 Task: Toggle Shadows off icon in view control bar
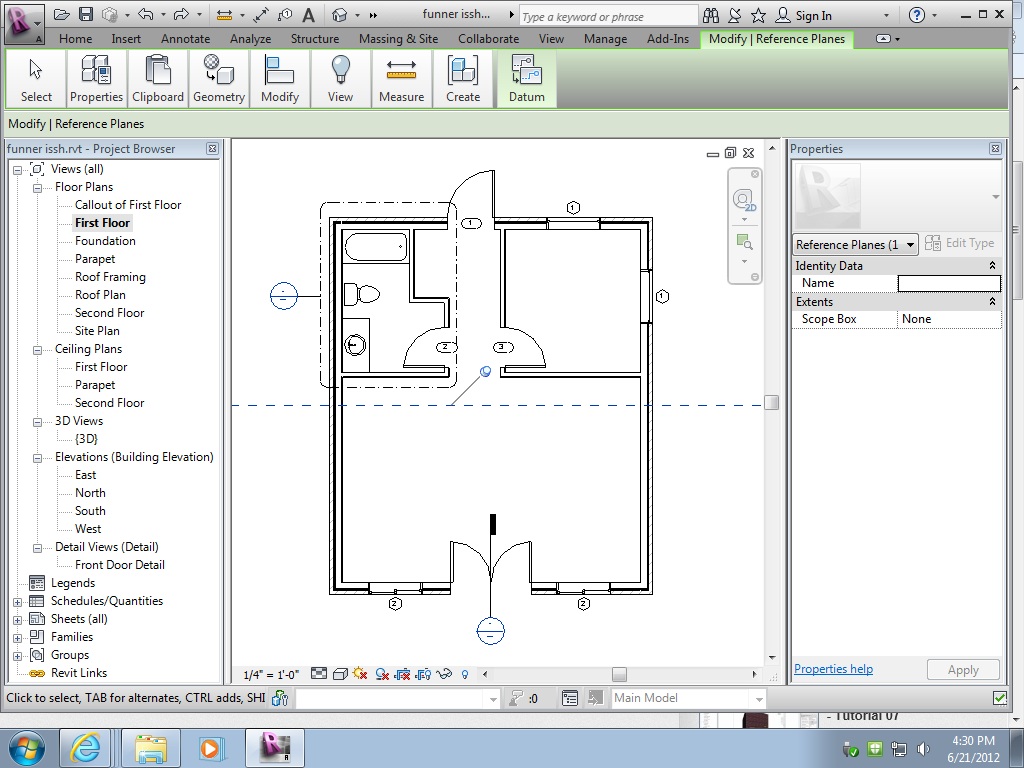382,674
